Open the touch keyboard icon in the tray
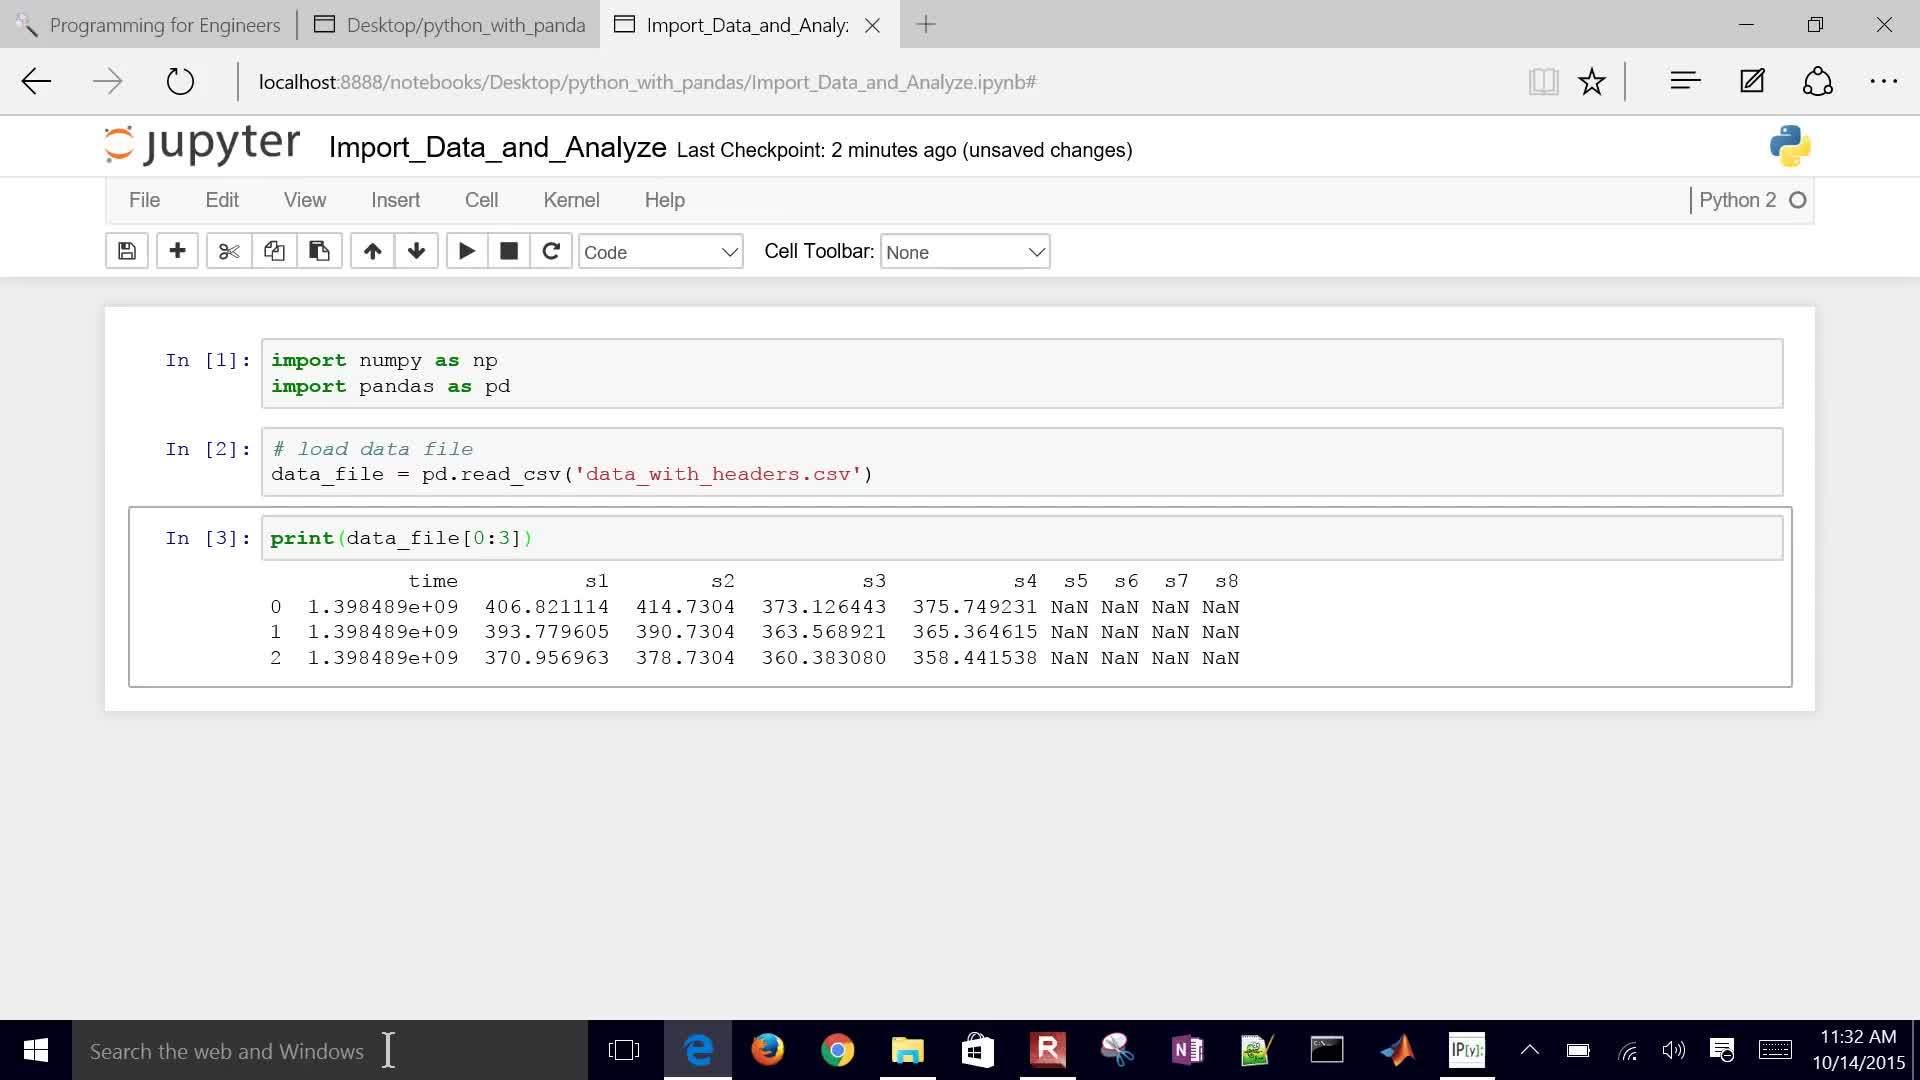Image resolution: width=1920 pixels, height=1080 pixels. pos(1775,1050)
